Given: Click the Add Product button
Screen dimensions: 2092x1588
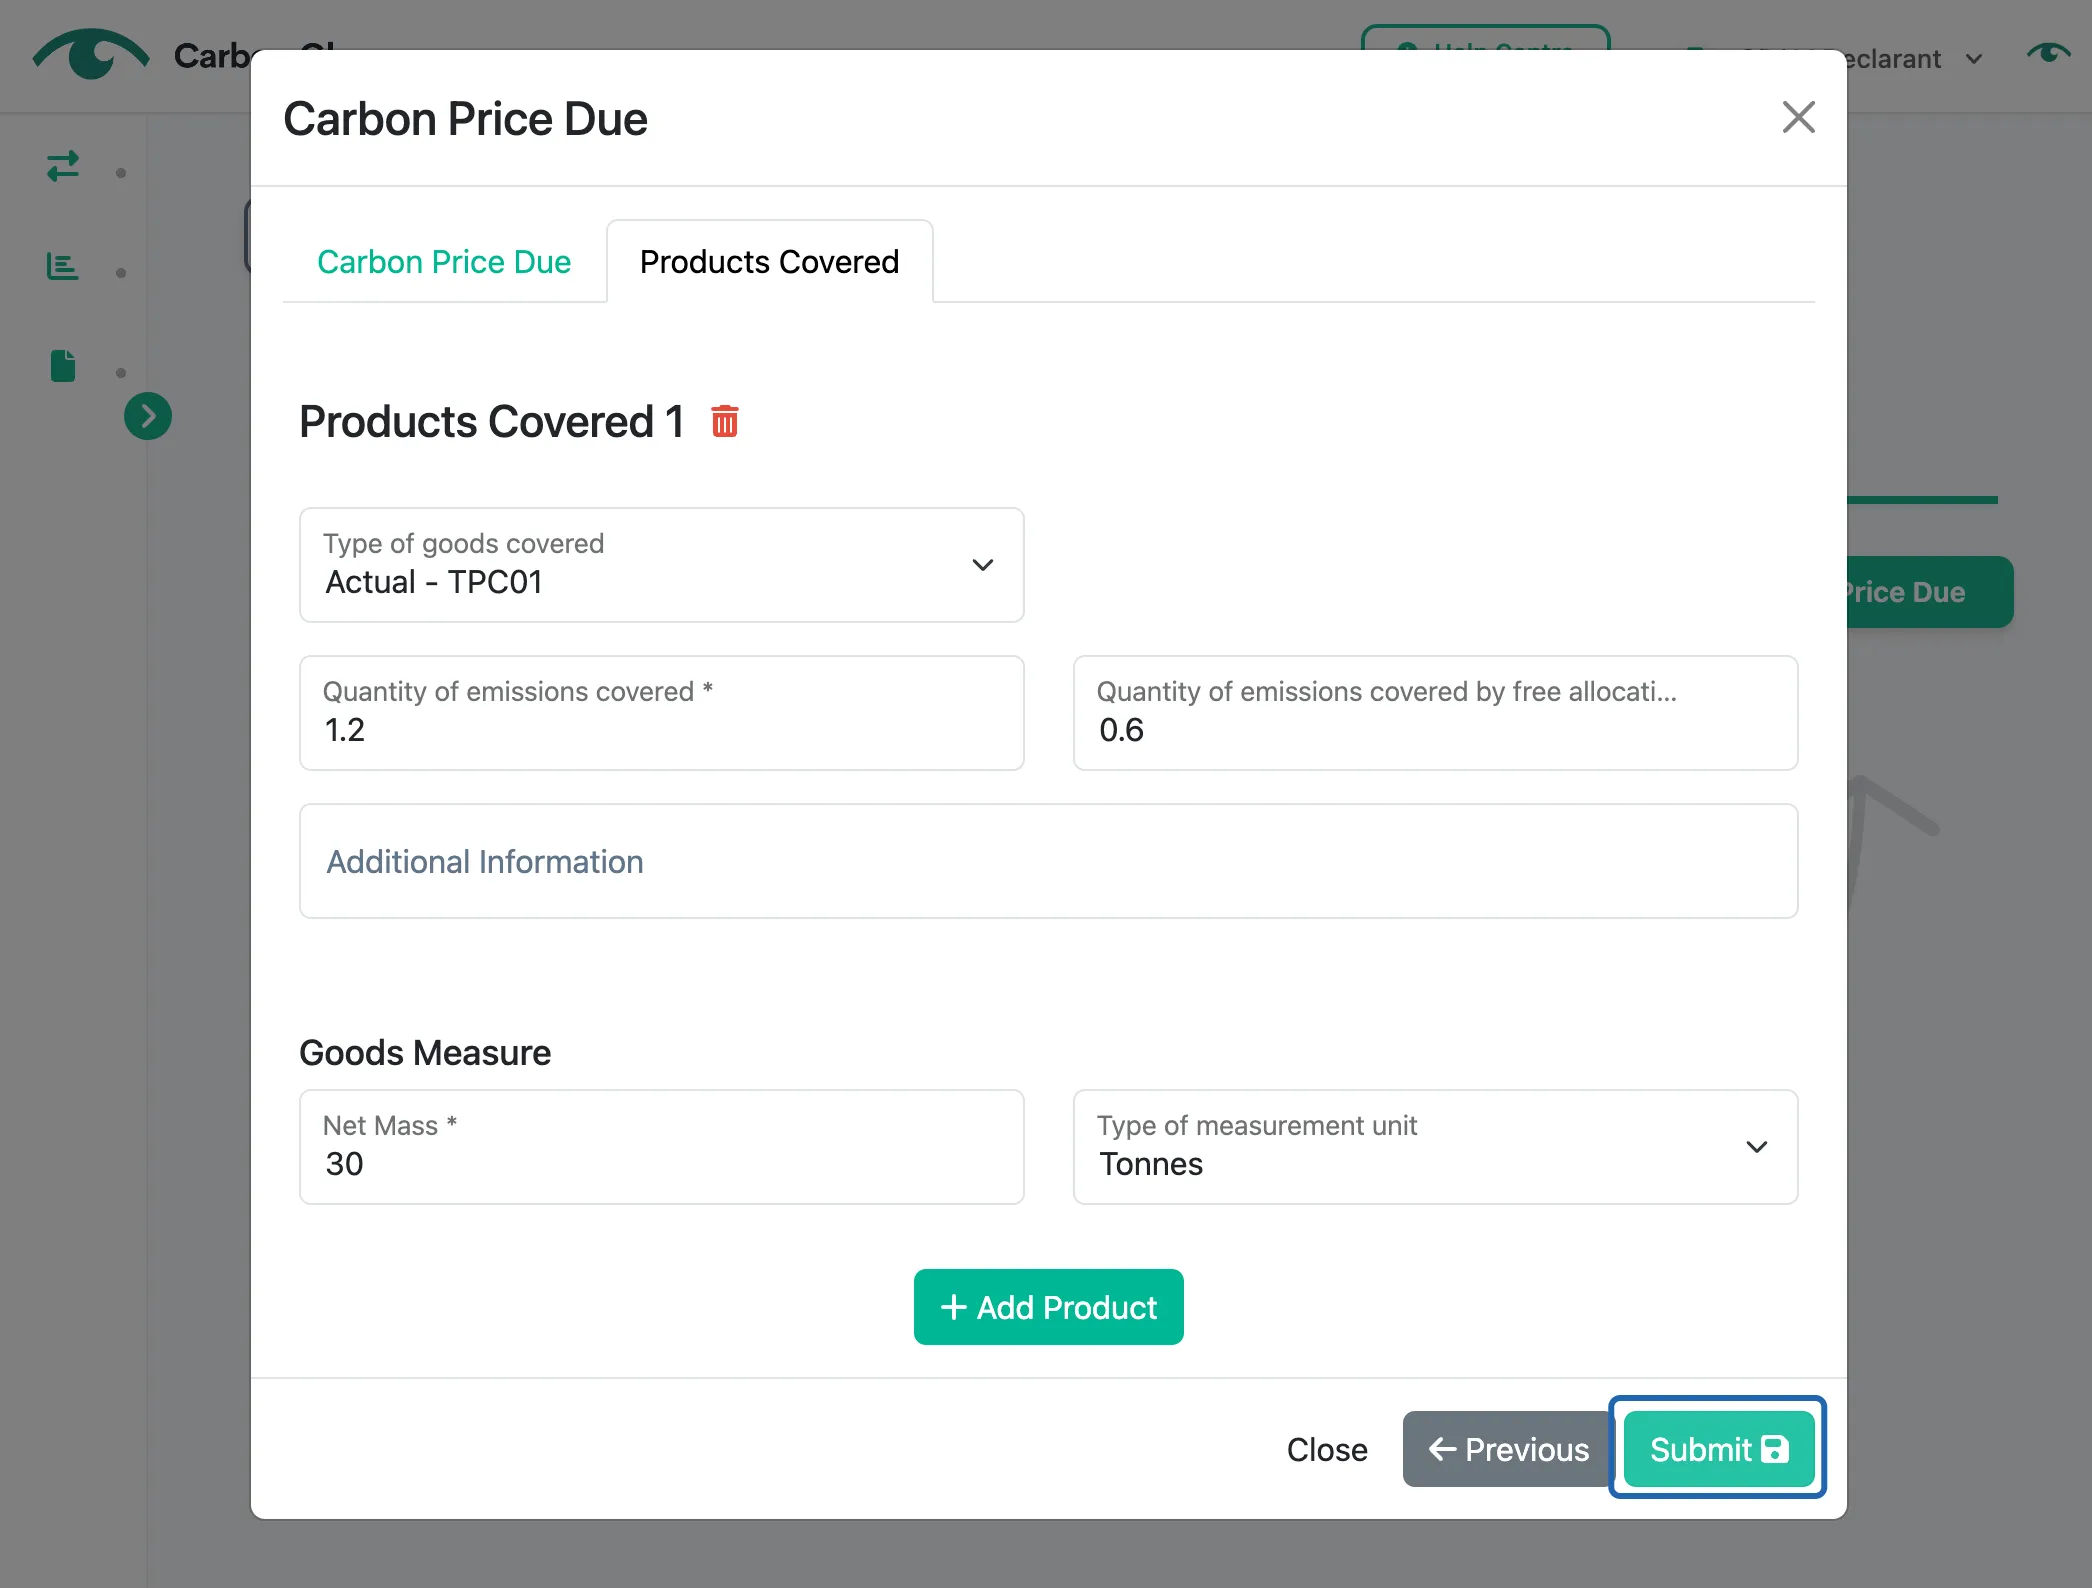Looking at the screenshot, I should point(1048,1307).
